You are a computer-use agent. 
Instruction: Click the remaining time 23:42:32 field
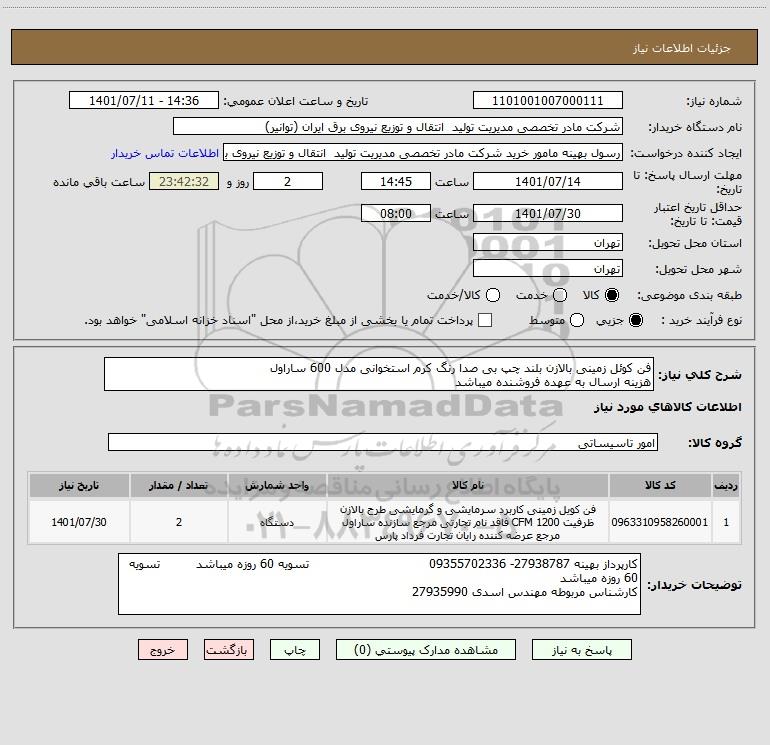point(184,181)
